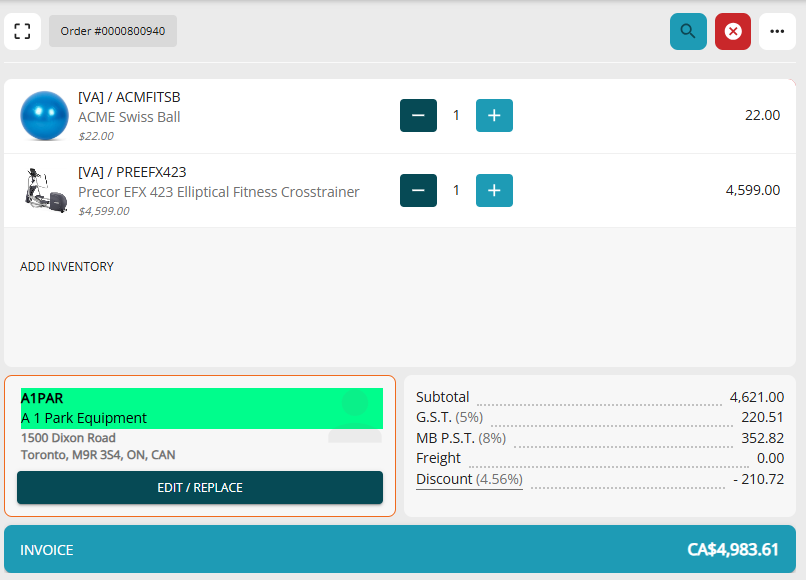Increase Precor EFX 423 quantity
This screenshot has width=806, height=580.
[x=494, y=190]
